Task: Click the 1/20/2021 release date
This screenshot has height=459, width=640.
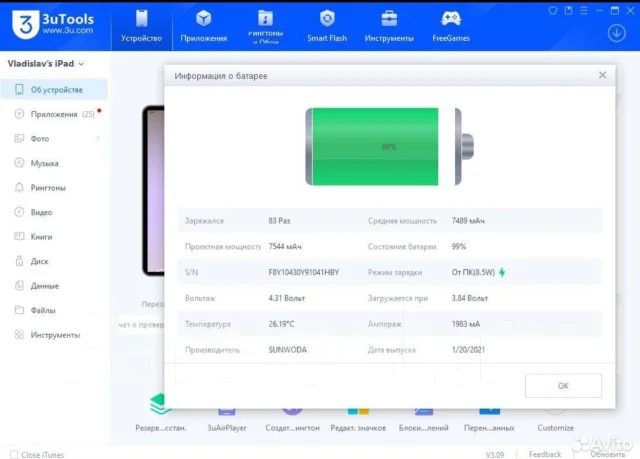Action: tap(468, 350)
